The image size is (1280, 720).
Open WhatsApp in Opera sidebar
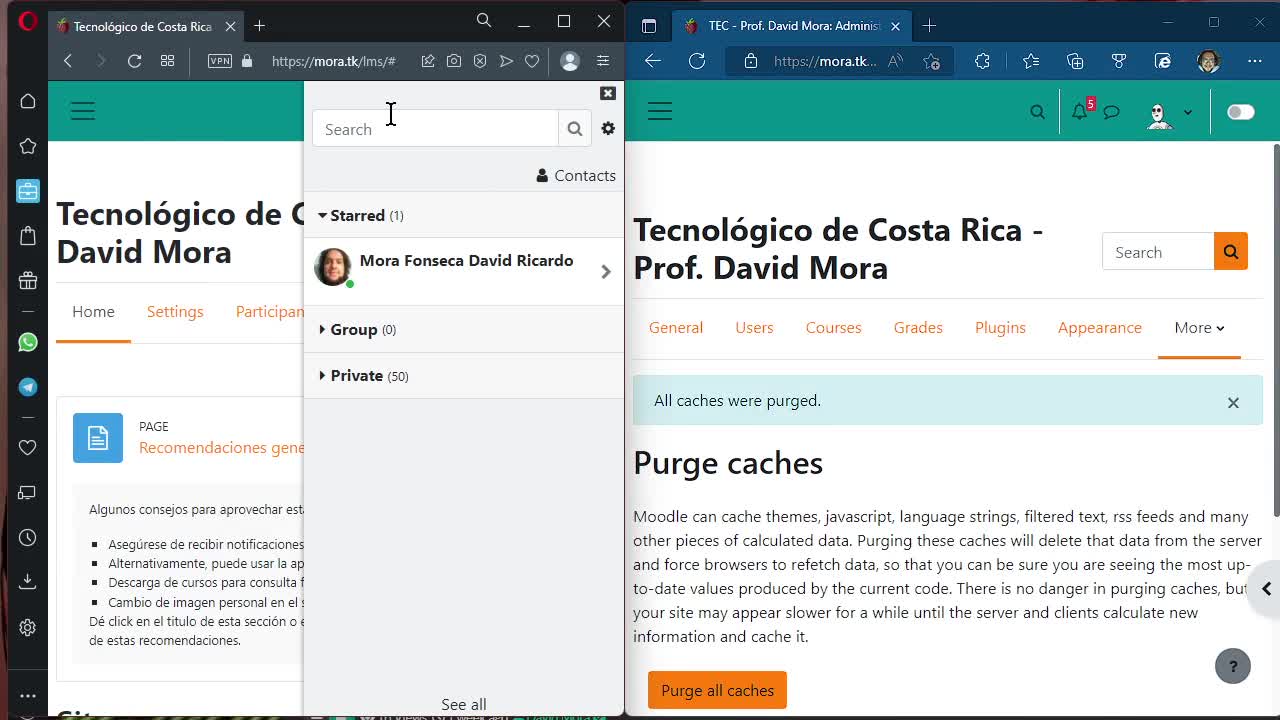point(28,342)
